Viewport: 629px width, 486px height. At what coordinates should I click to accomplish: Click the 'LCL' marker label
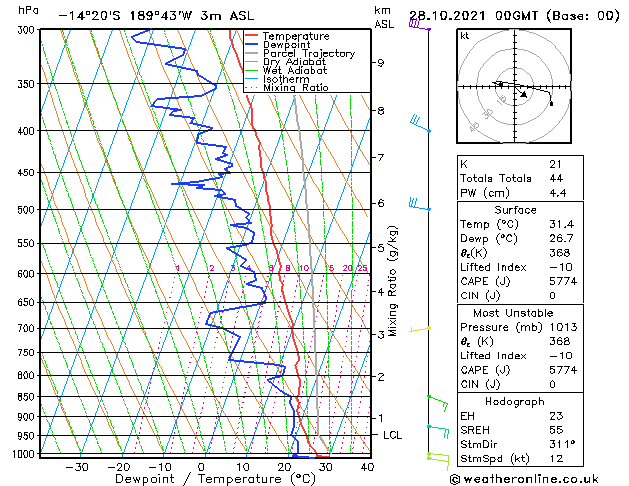pyautogui.click(x=392, y=435)
